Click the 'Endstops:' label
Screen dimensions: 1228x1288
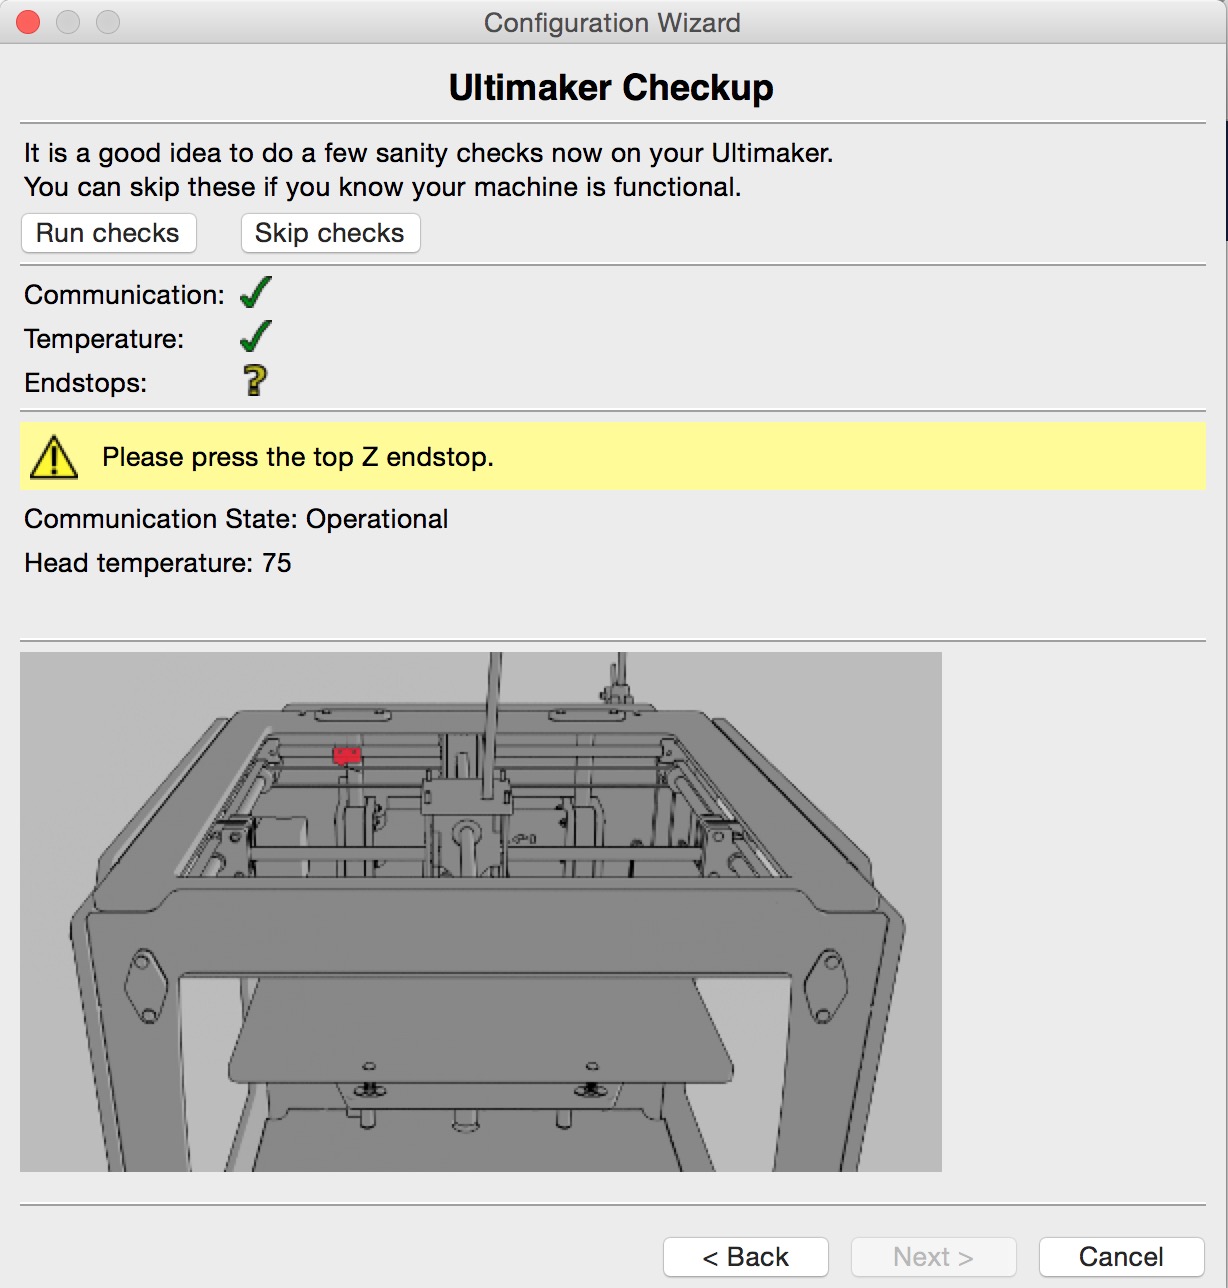point(86,383)
